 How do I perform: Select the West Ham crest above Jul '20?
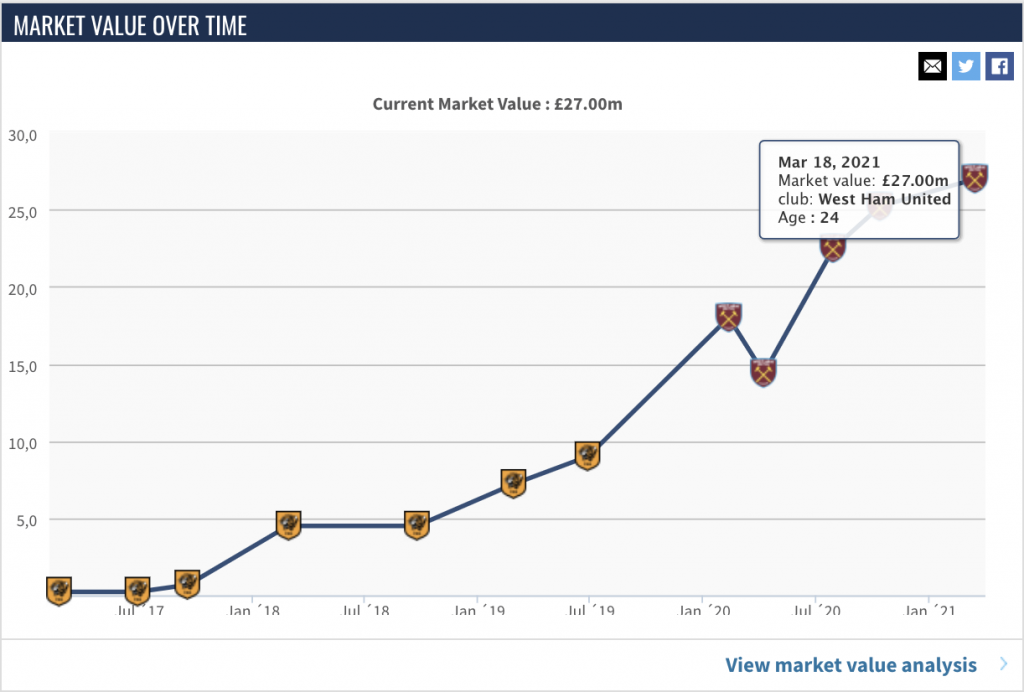coord(833,246)
